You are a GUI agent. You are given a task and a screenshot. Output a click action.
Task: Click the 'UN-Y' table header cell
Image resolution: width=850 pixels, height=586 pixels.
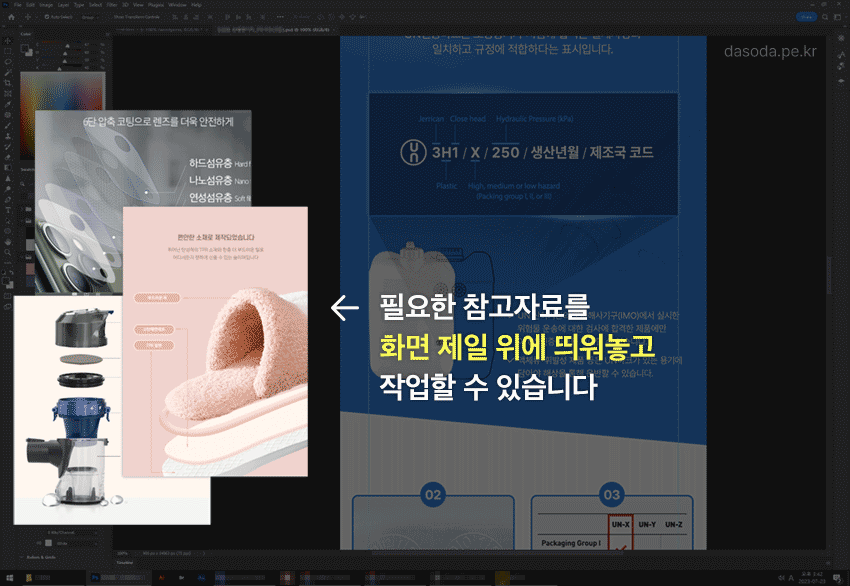click(x=647, y=525)
